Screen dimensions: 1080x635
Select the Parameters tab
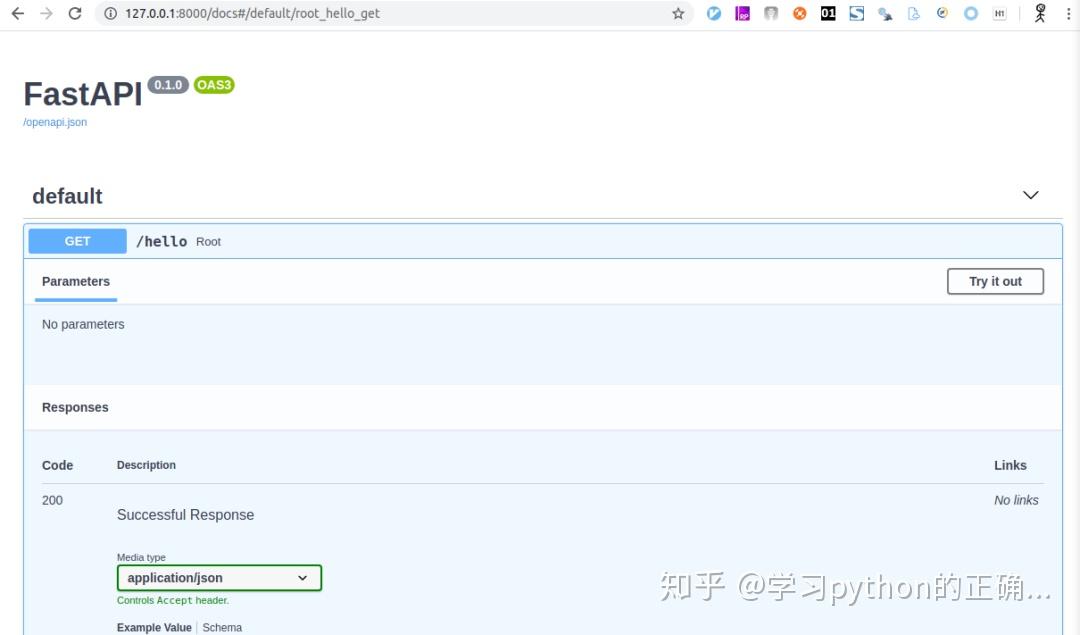click(76, 281)
